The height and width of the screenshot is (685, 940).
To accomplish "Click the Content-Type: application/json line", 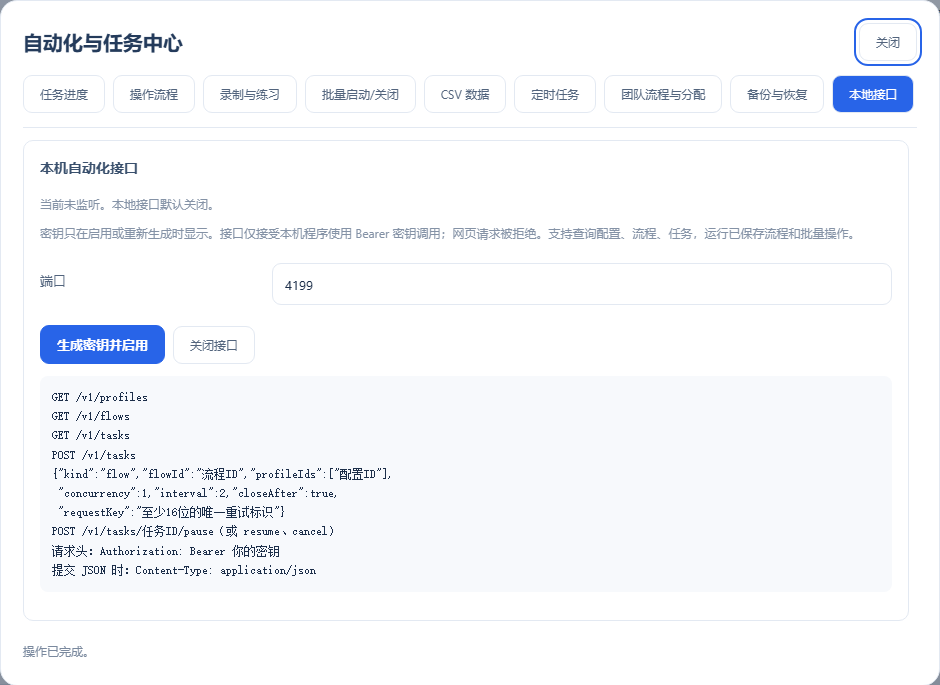I will (184, 570).
